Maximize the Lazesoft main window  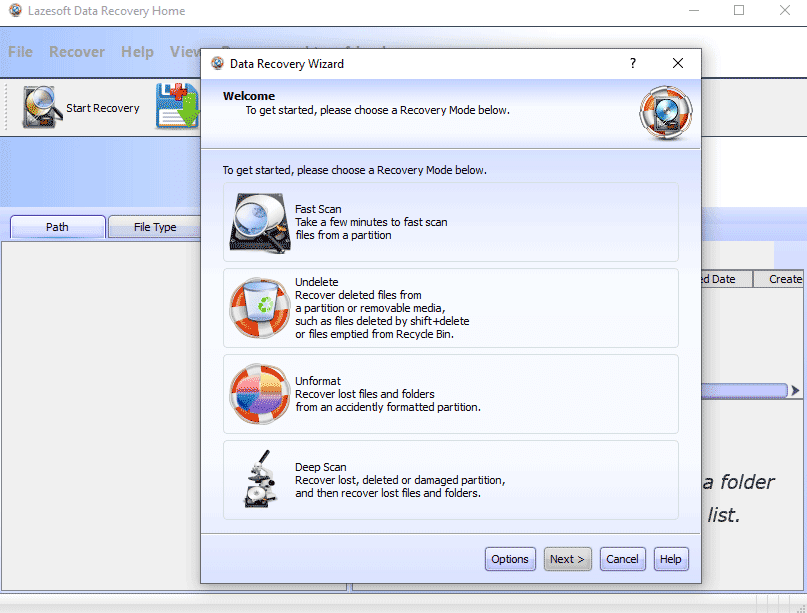pyautogui.click(x=739, y=10)
